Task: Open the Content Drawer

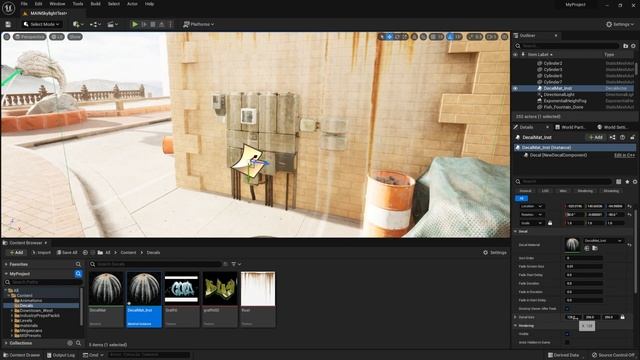Action: [x=22, y=355]
